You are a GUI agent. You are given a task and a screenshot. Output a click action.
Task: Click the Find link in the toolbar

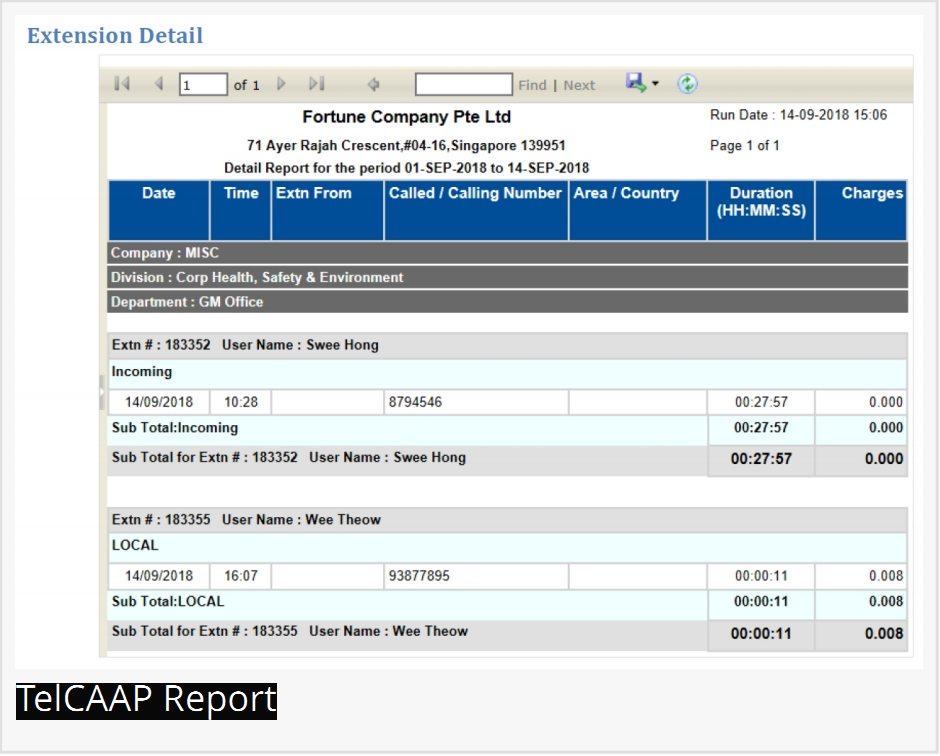click(532, 85)
